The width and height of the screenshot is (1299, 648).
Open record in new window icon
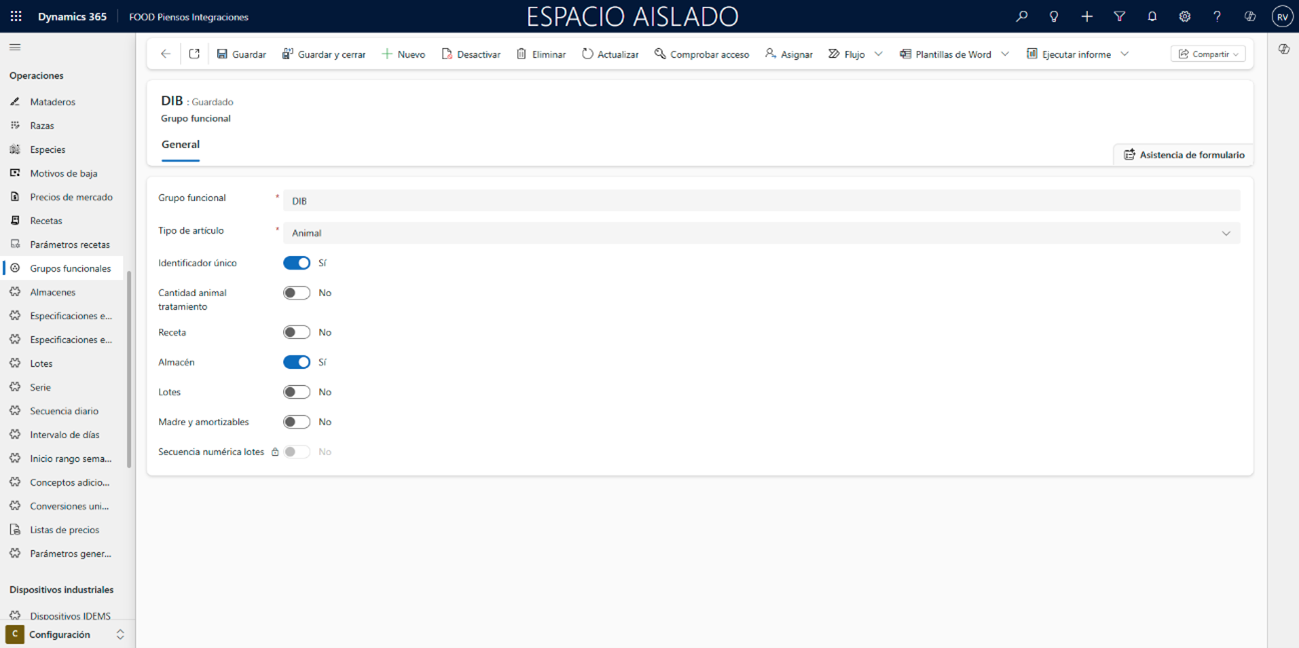(194, 54)
